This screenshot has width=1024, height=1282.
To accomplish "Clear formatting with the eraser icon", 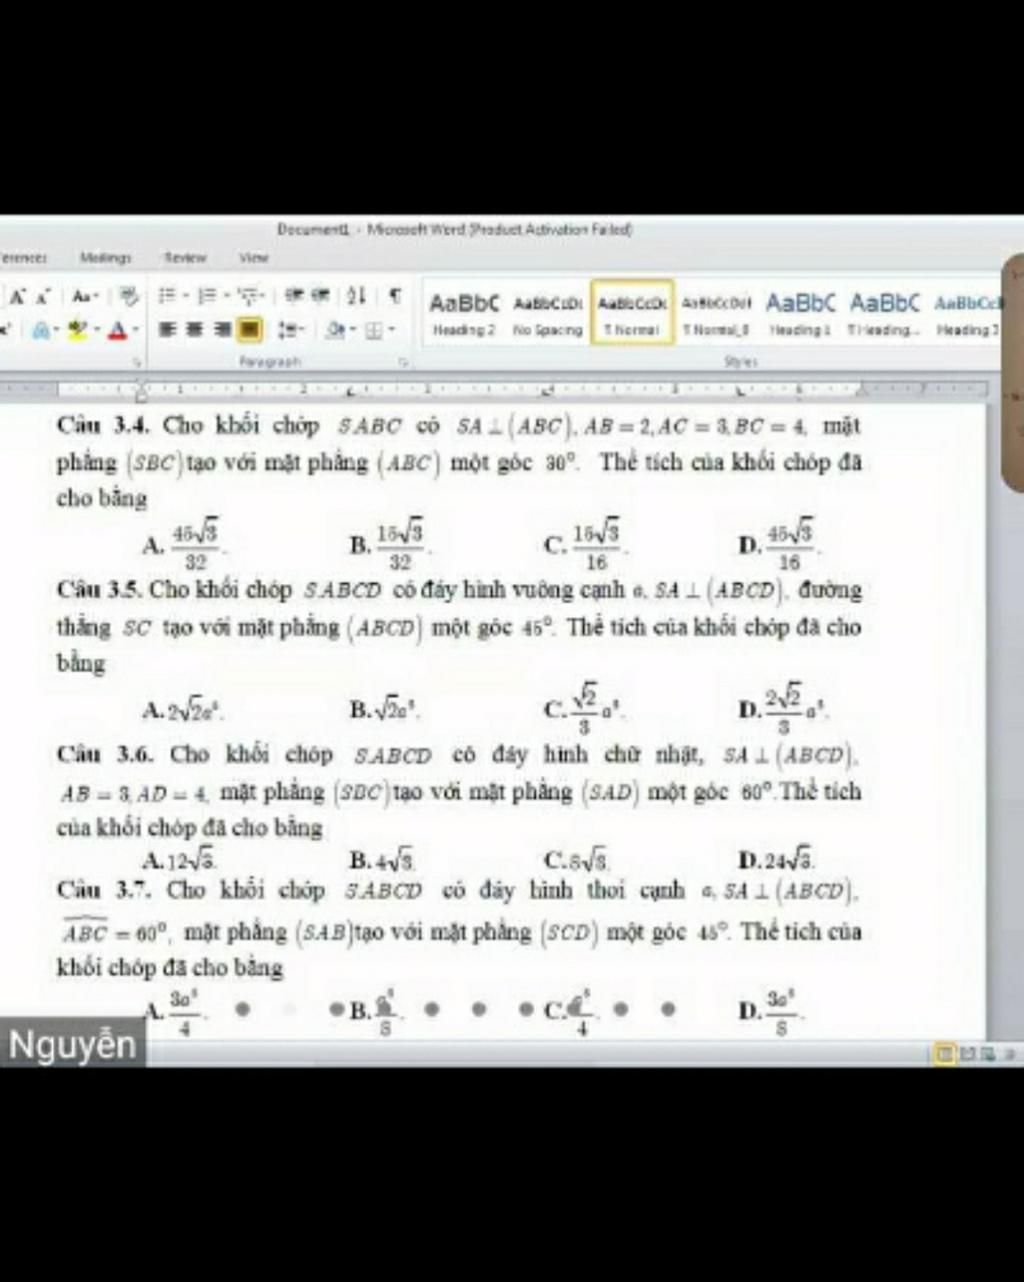I will coord(127,297).
